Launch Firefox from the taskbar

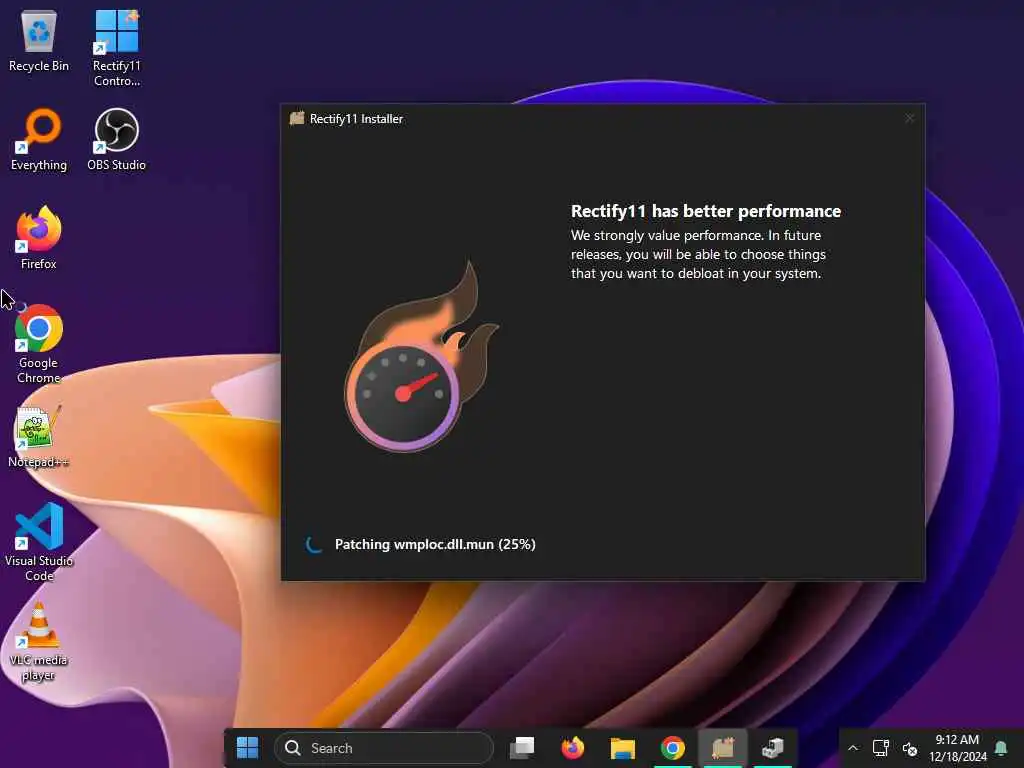[573, 748]
